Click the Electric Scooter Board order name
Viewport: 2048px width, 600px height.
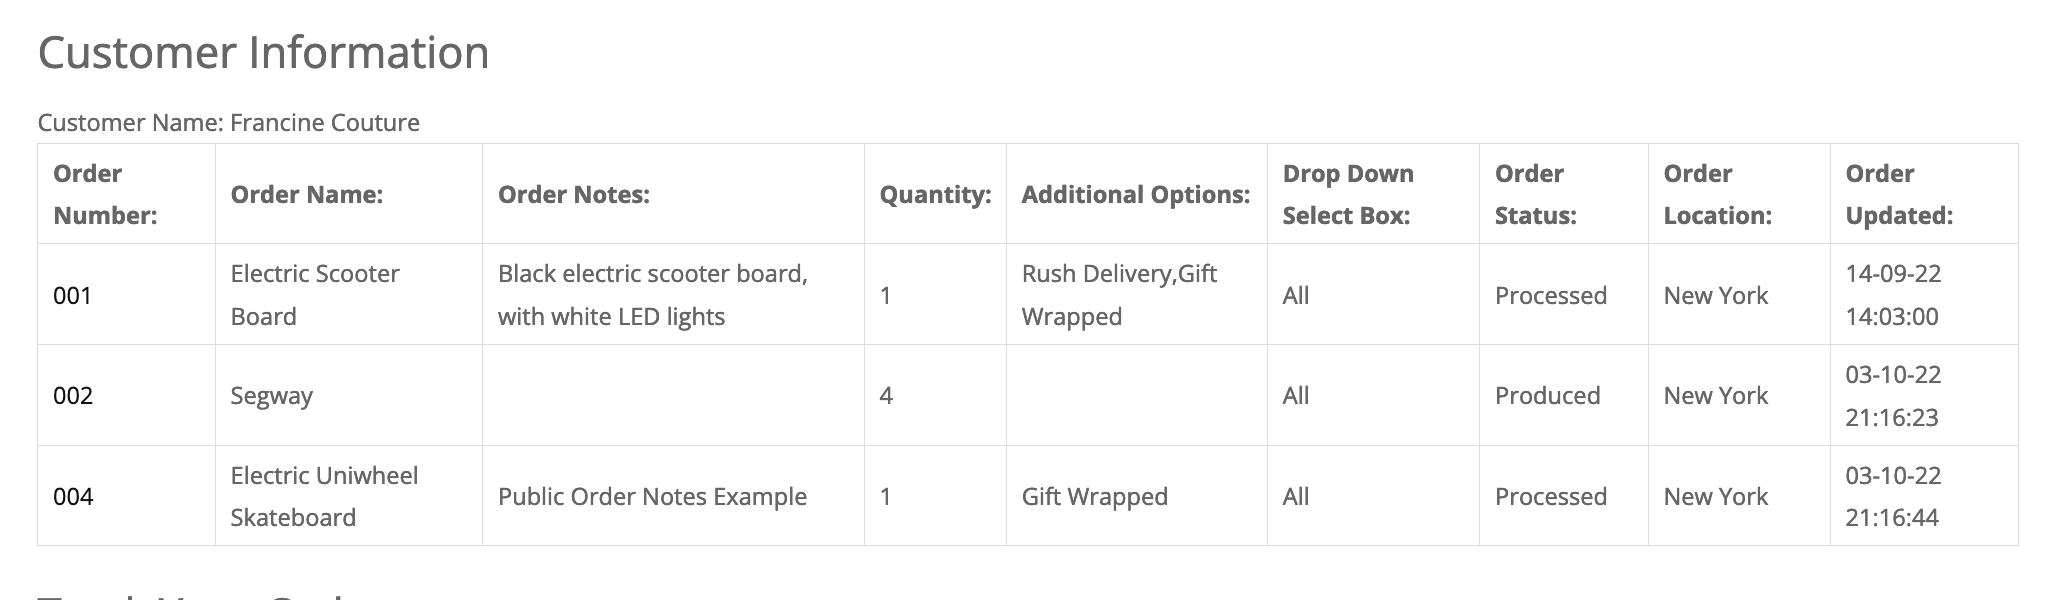tap(315, 295)
